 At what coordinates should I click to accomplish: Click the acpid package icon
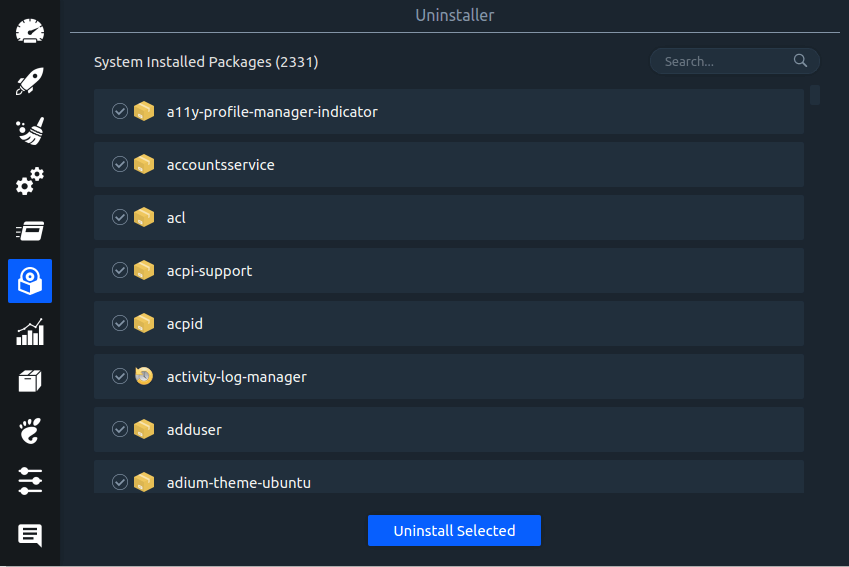[x=144, y=323]
